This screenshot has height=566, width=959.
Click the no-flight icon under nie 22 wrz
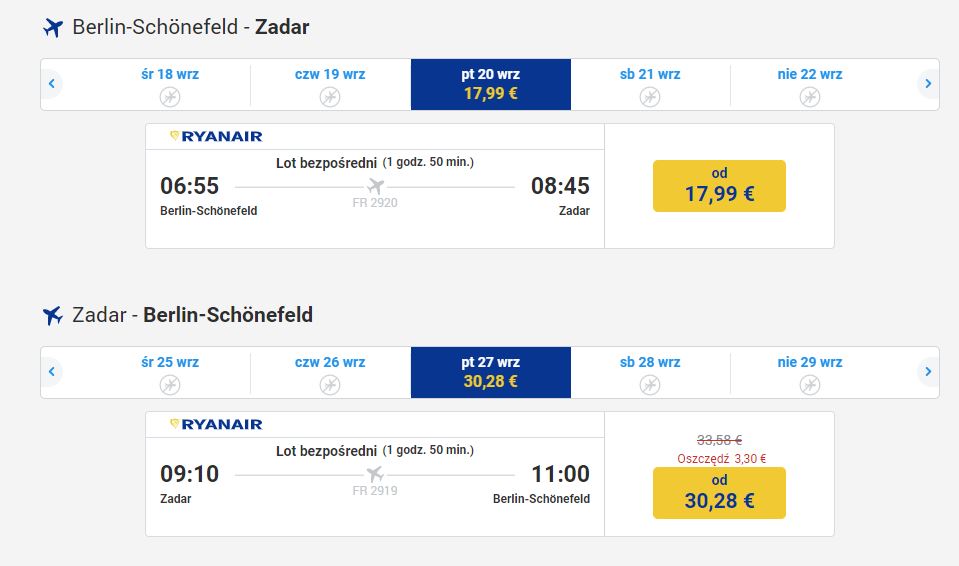(810, 97)
